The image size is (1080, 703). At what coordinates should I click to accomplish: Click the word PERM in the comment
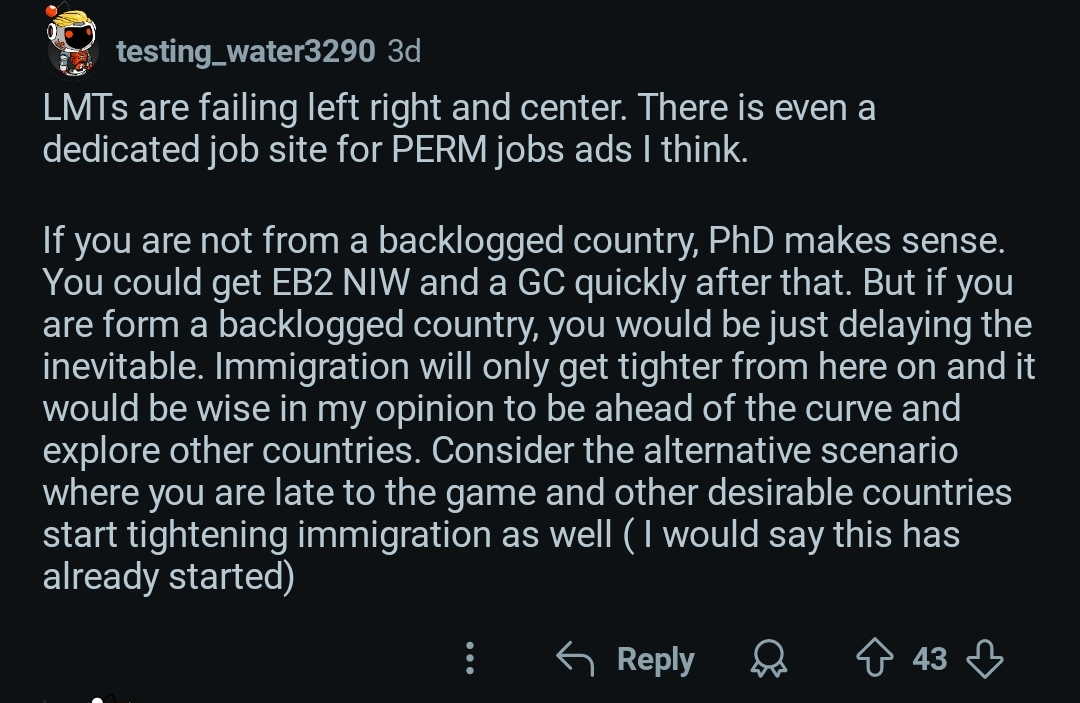coord(439,149)
